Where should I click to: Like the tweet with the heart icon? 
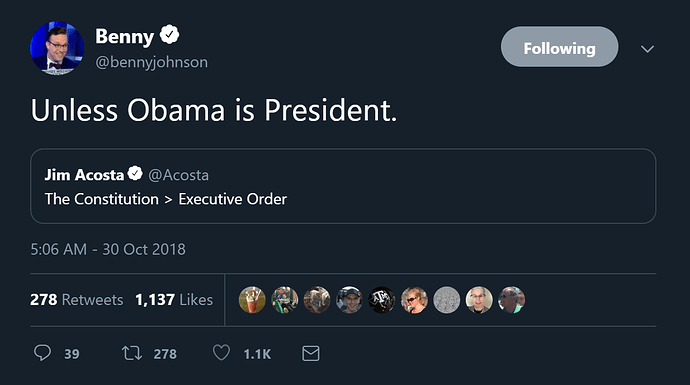click(x=221, y=353)
